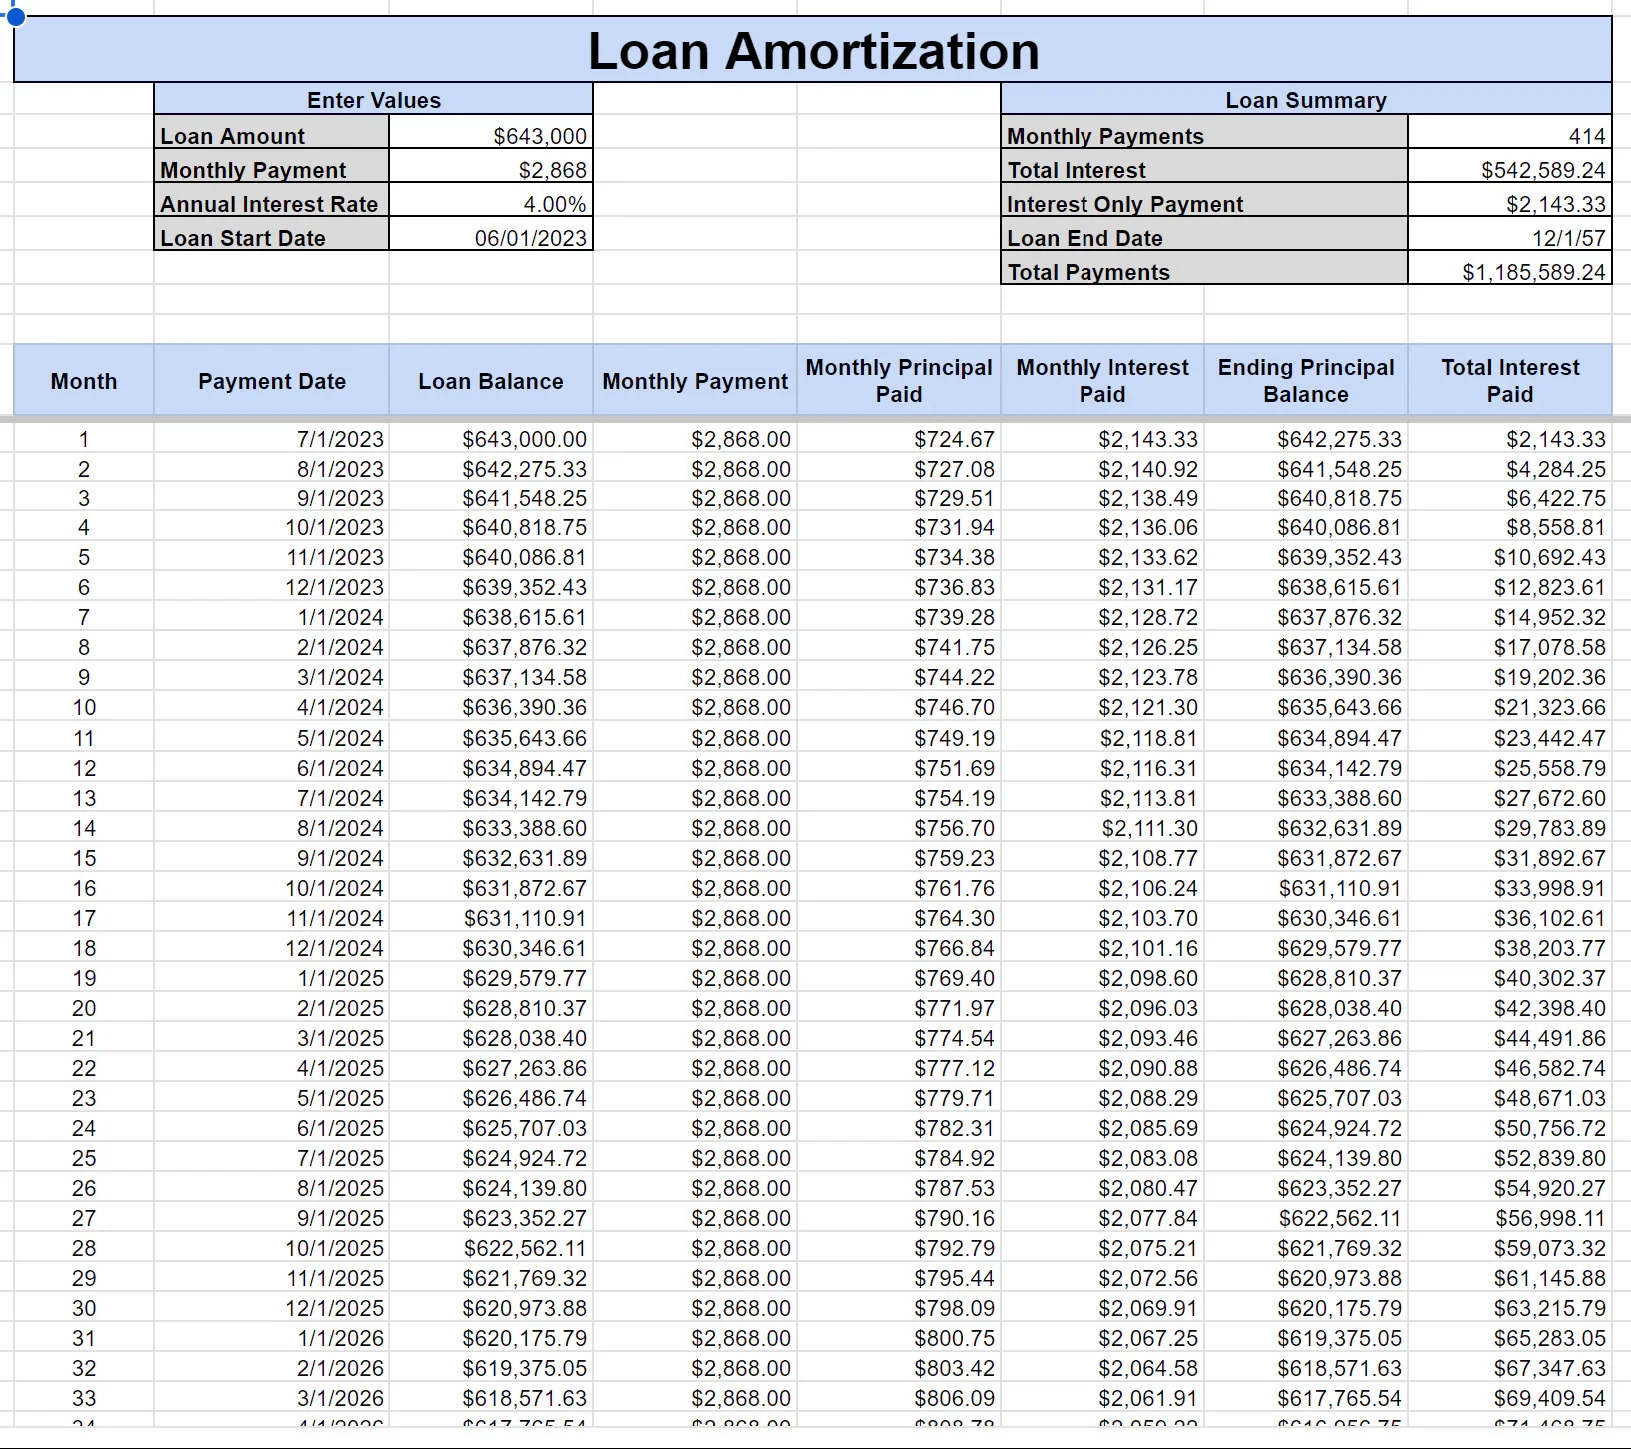Click the Enter Values section header

[x=373, y=100]
